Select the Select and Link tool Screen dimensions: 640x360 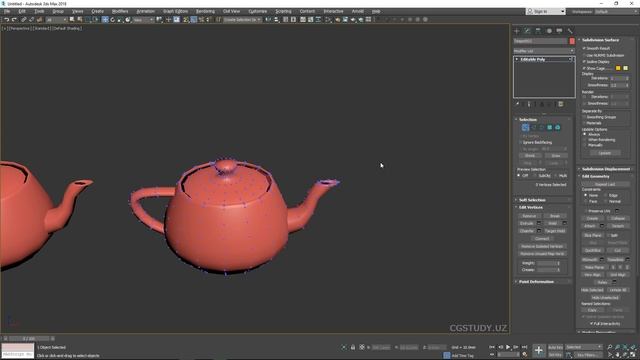click(x=24, y=20)
